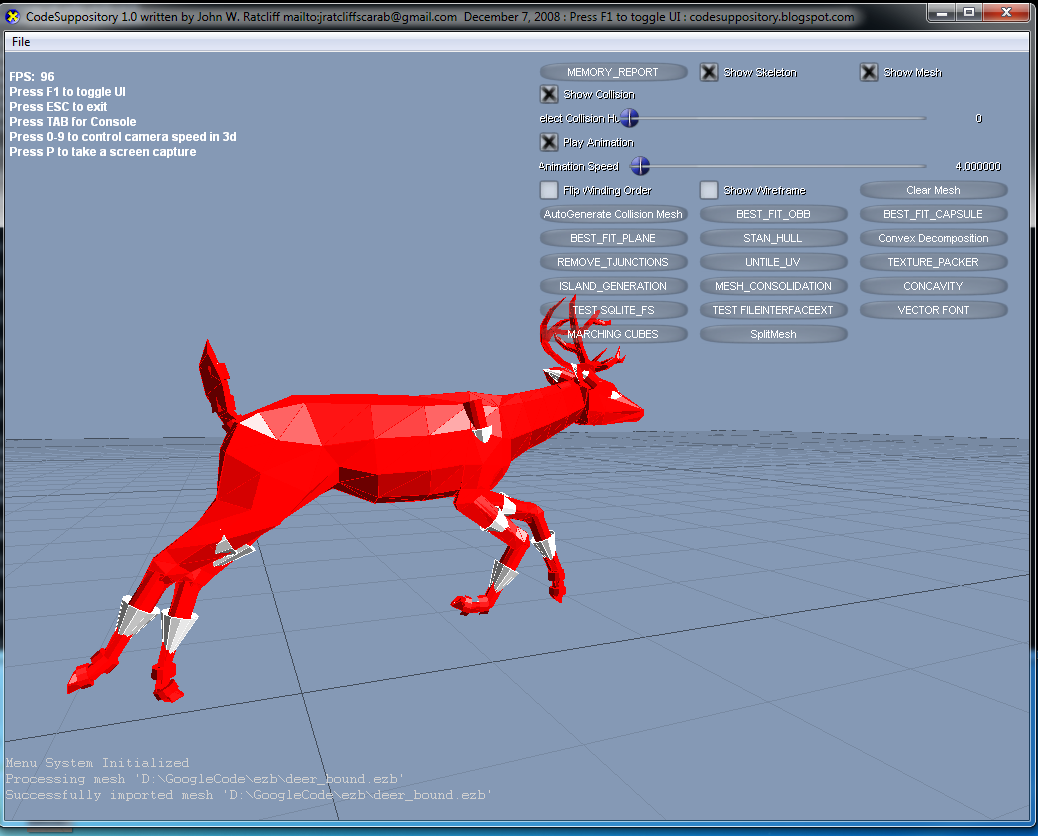This screenshot has width=1038, height=836.
Task: Turn off the Play Animation checkbox
Action: 549,142
